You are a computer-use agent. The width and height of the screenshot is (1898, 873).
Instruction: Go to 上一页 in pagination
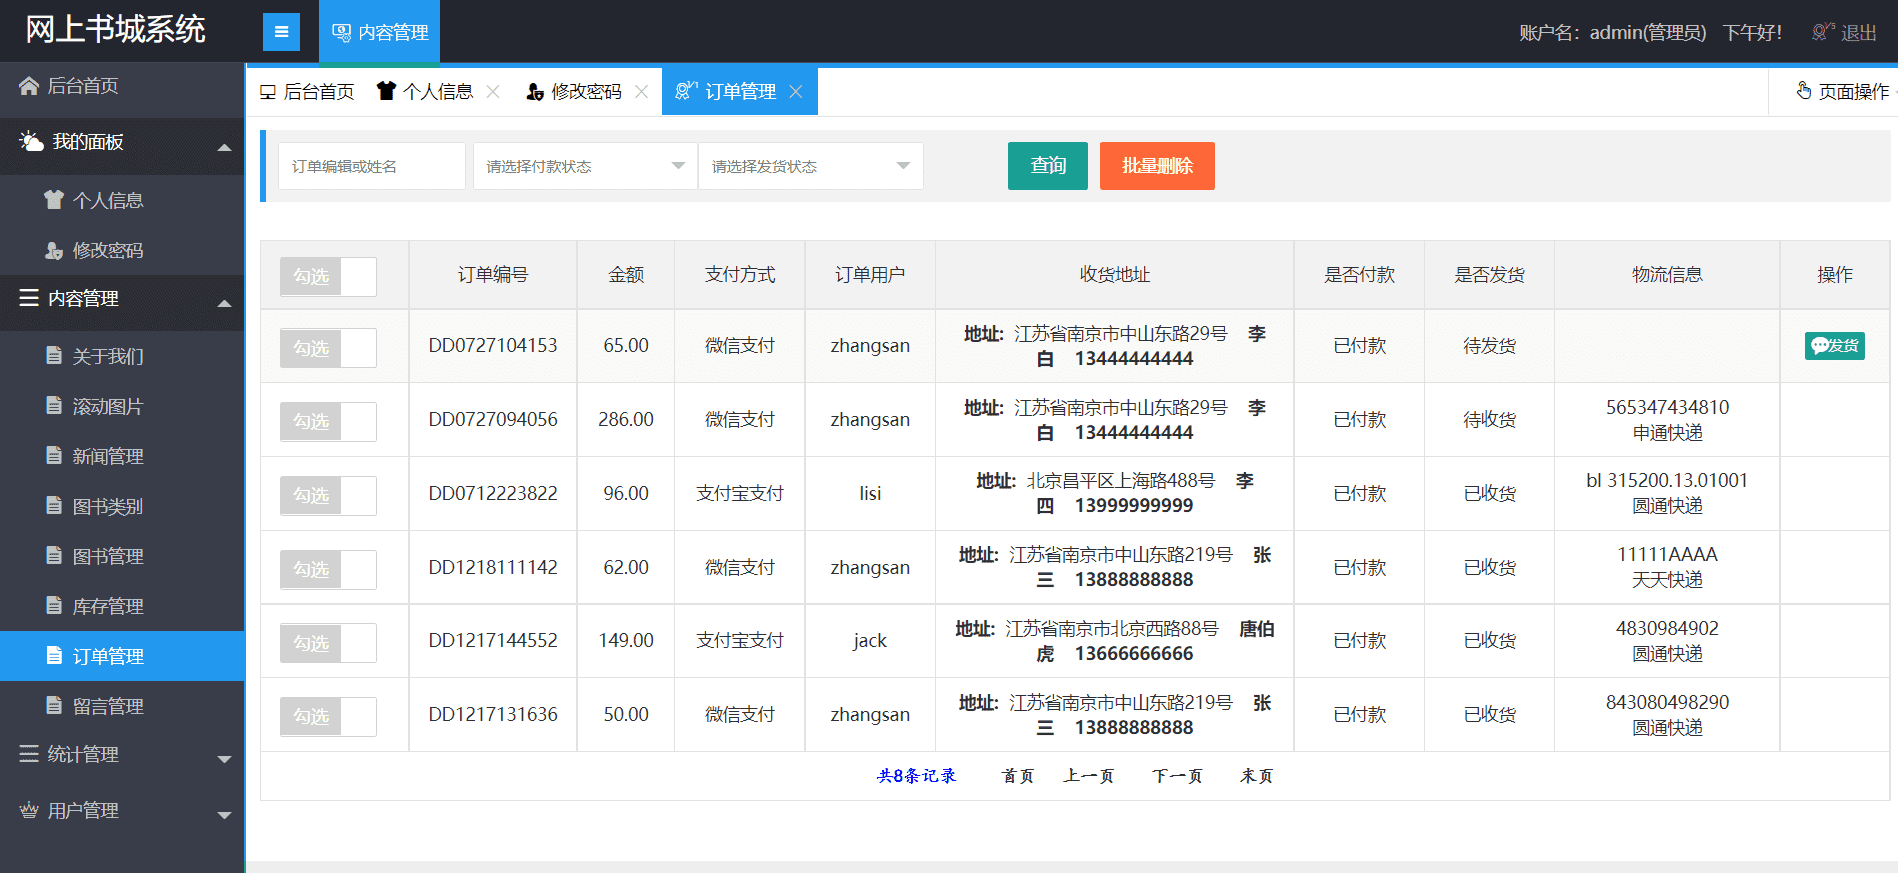tap(1088, 776)
